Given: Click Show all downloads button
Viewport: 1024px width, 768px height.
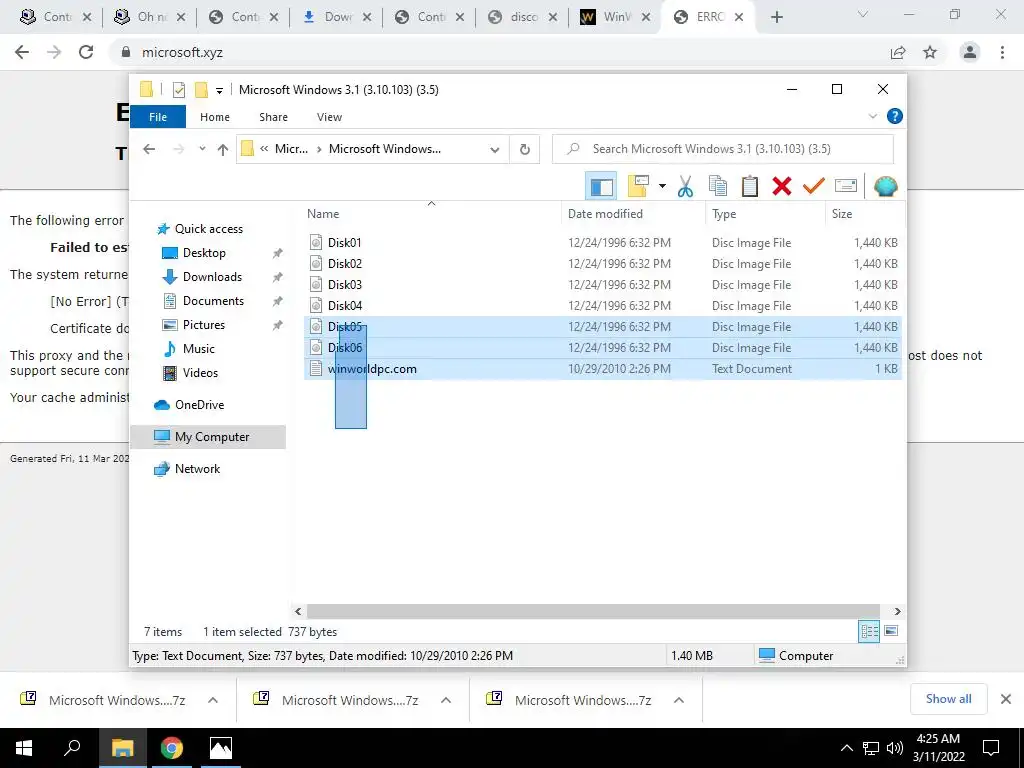Looking at the screenshot, I should pos(948,699).
